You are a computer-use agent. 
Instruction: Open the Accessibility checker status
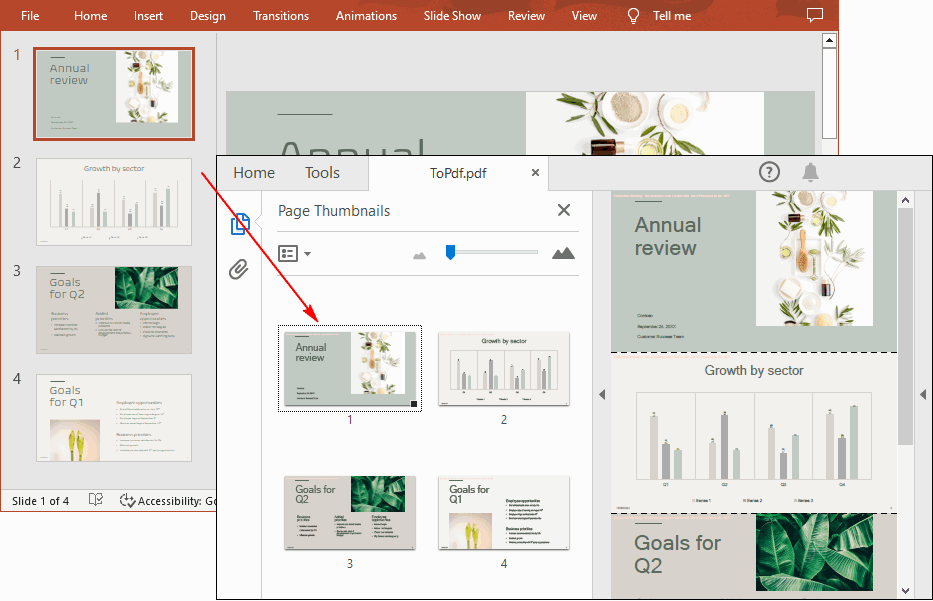pyautogui.click(x=167, y=501)
